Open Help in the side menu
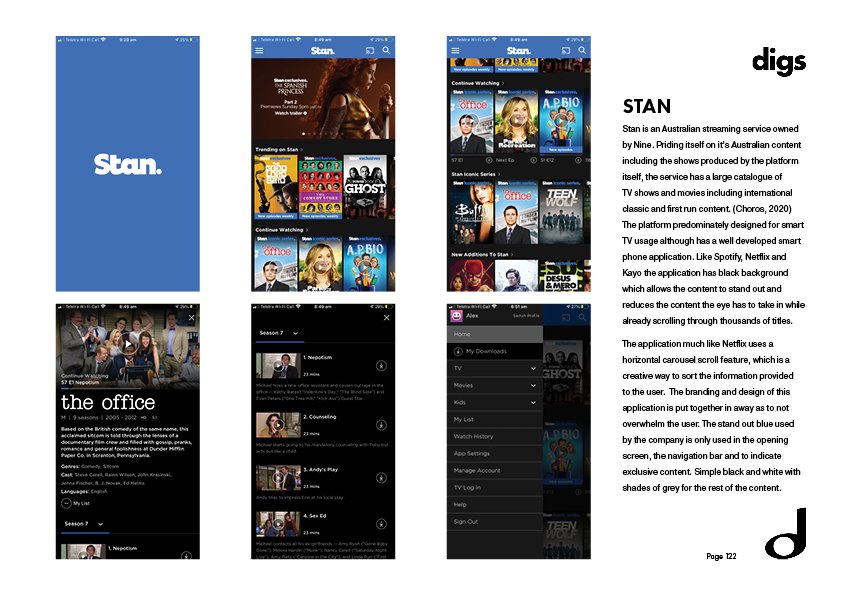The width and height of the screenshot is (842, 595). tap(495, 505)
